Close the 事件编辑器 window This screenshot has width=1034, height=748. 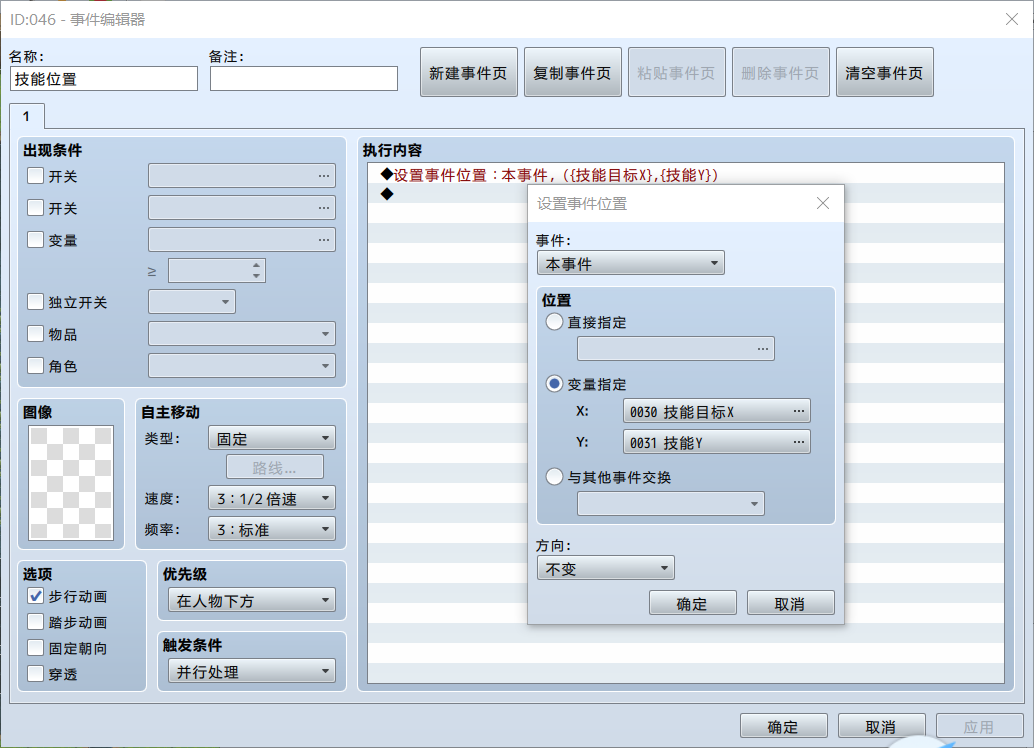[x=1012, y=19]
